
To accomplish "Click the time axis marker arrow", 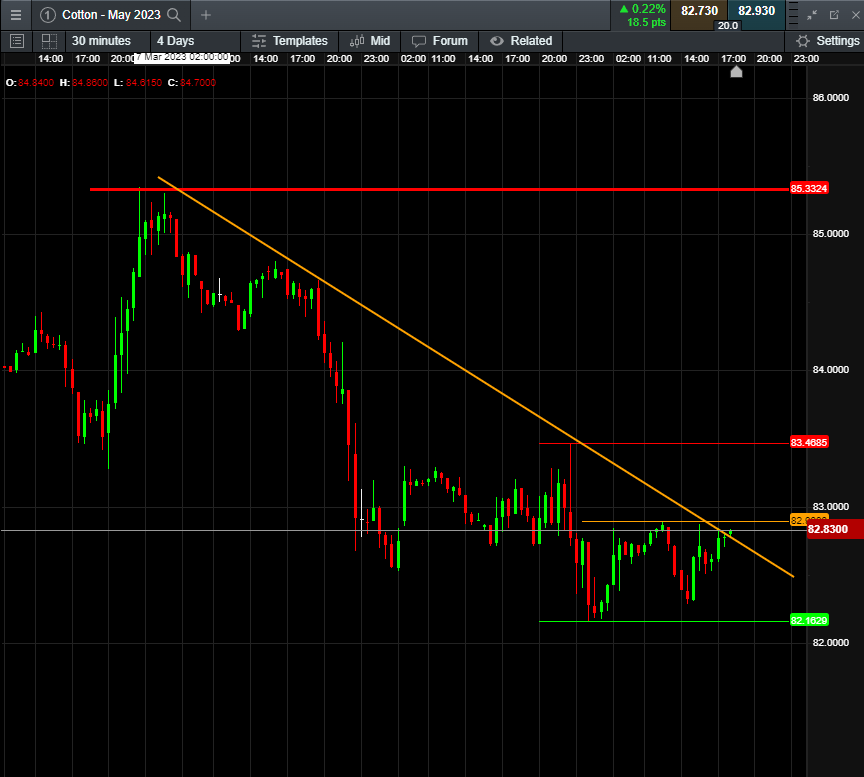I will (736, 72).
